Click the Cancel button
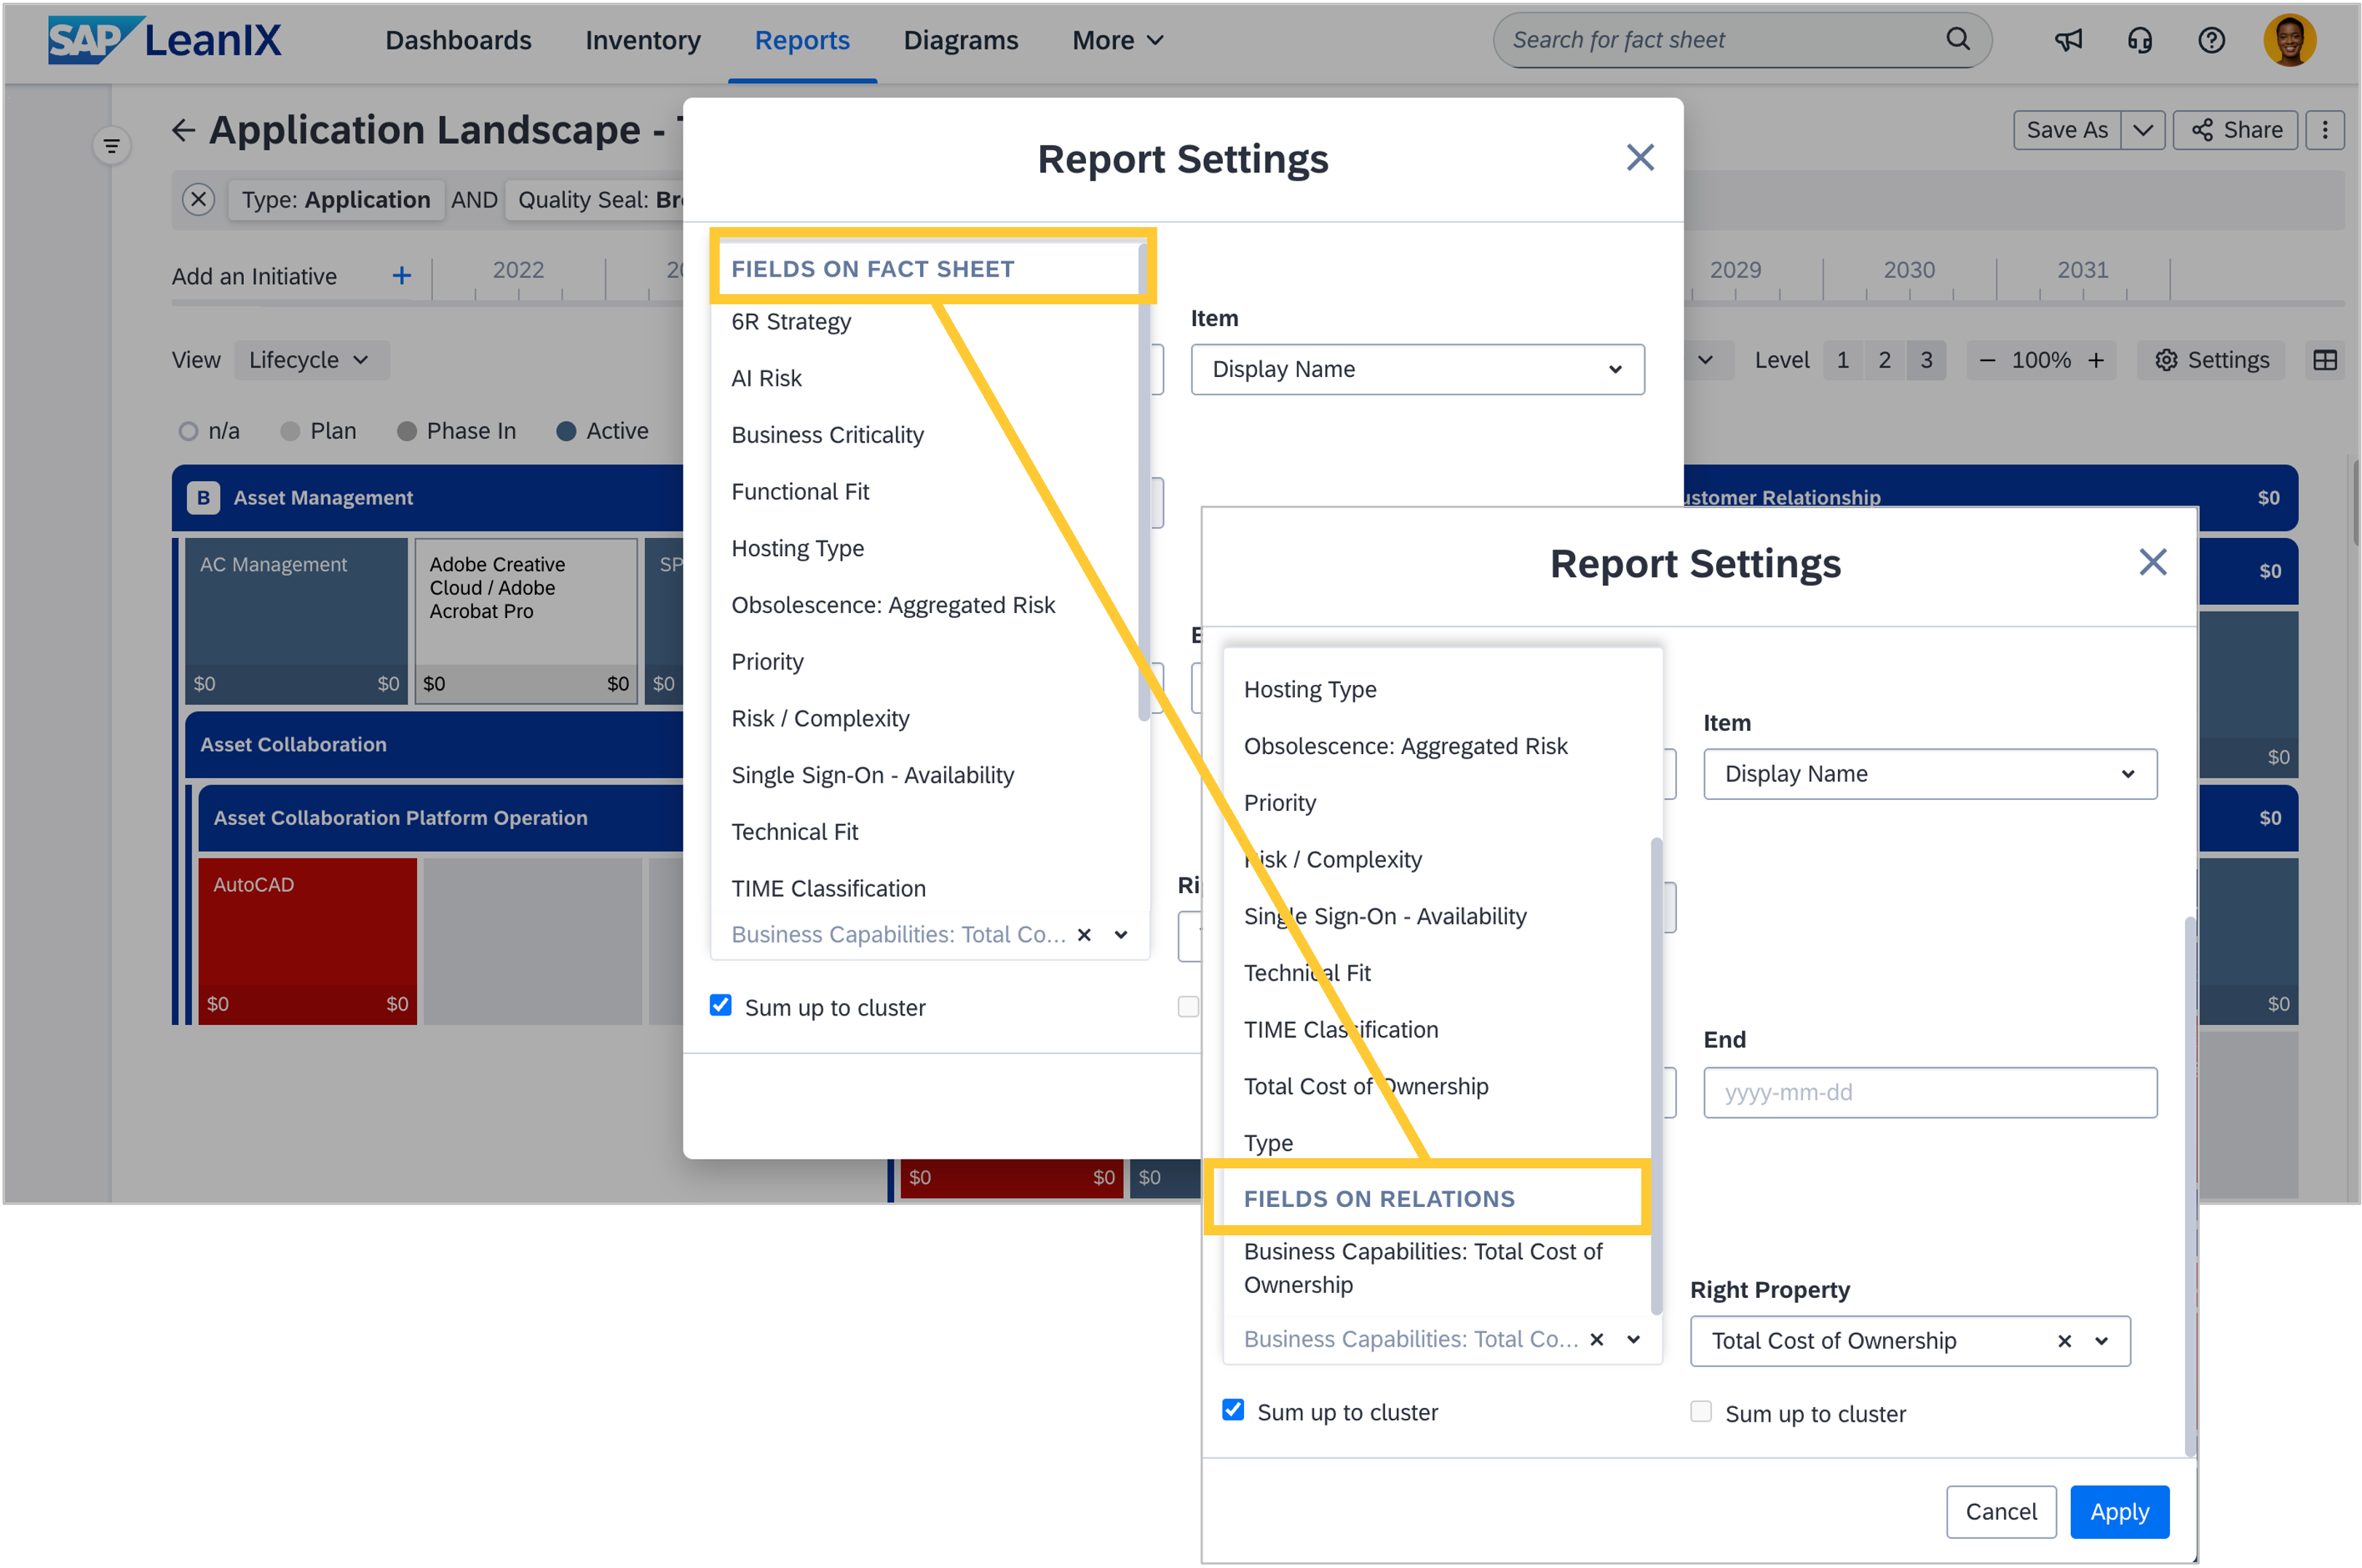This screenshot has width=2362, height=1568. pyautogui.click(x=2000, y=1511)
